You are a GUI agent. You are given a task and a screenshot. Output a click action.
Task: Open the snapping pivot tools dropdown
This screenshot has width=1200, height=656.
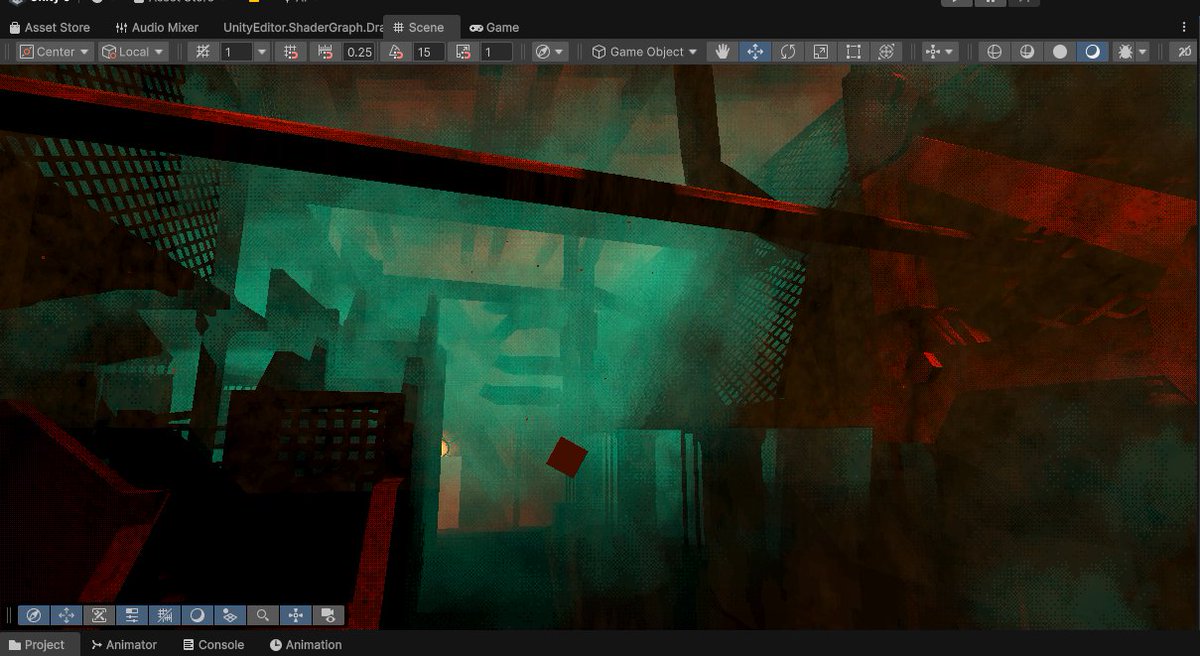(940, 51)
